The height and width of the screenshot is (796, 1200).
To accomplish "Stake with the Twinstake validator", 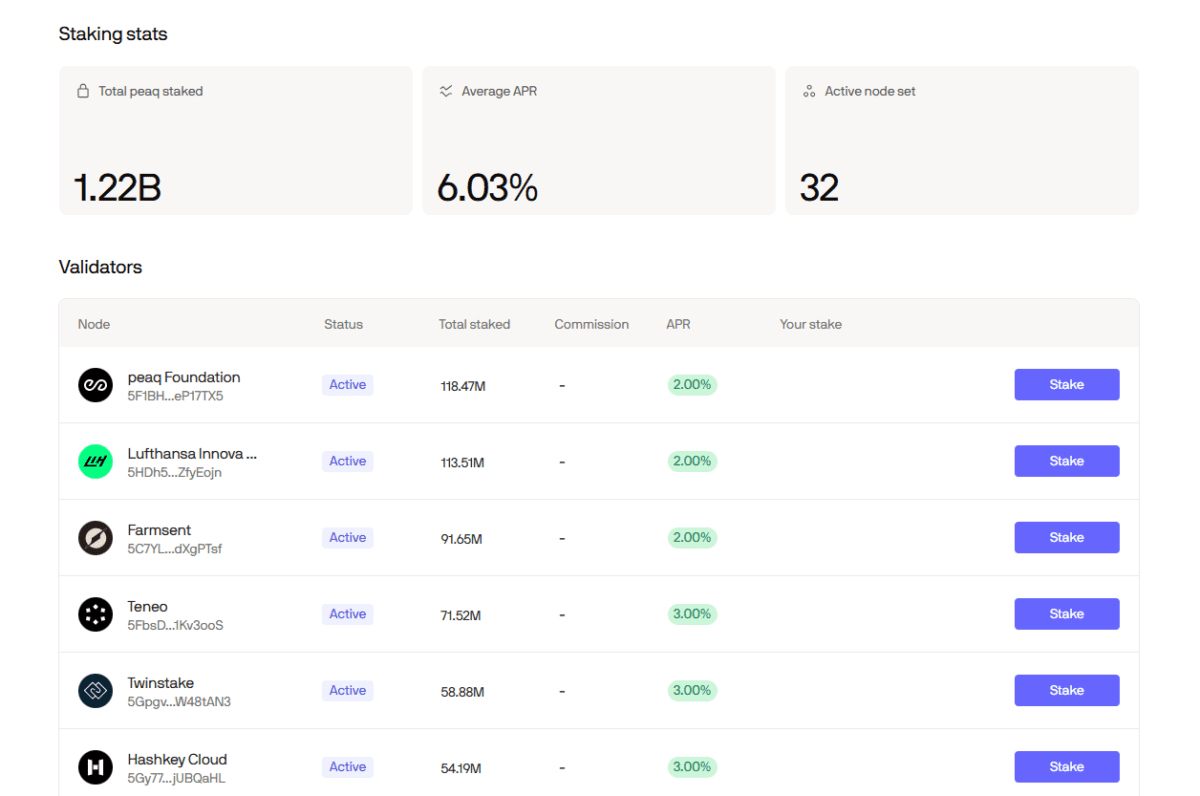I will coord(1067,691).
